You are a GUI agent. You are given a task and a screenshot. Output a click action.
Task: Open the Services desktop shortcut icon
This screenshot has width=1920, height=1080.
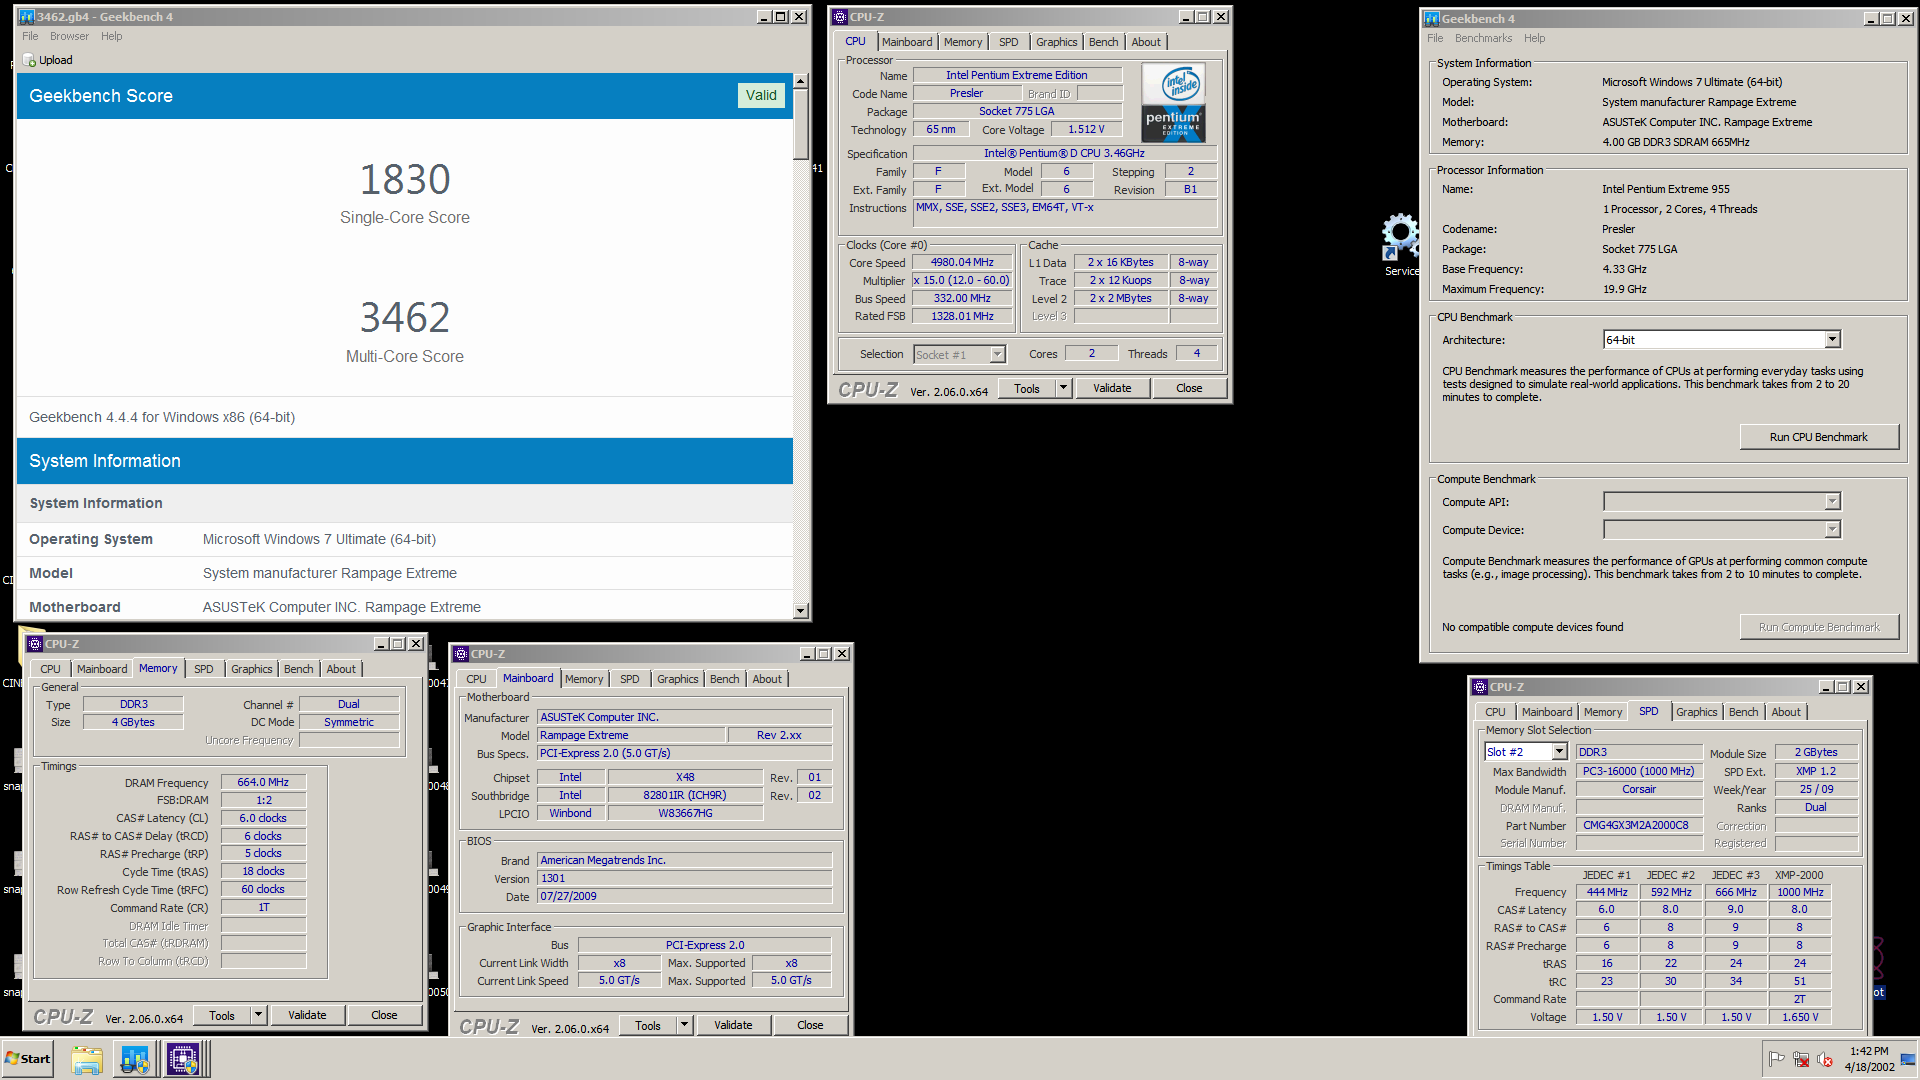1400,245
